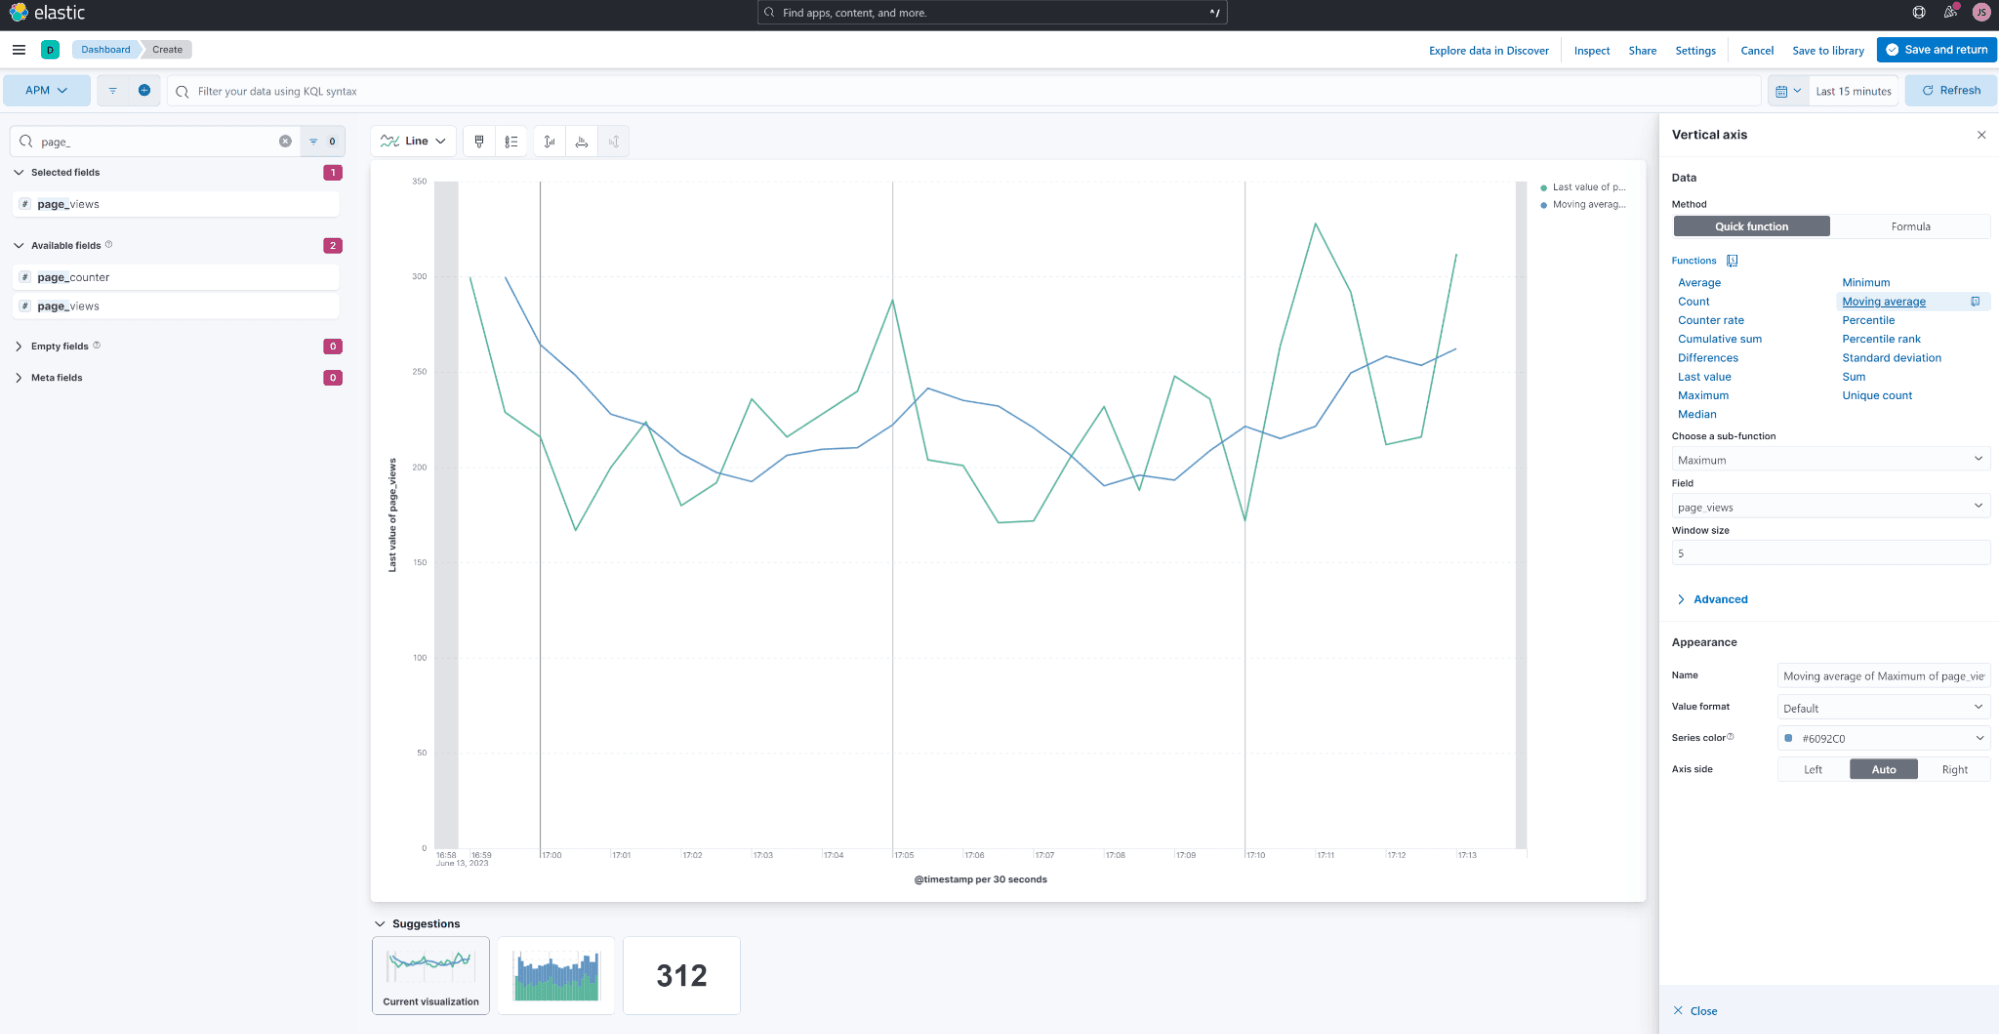The image size is (1999, 1034).
Task: Go to the Dashboard breadcrumb
Action: pyautogui.click(x=106, y=49)
